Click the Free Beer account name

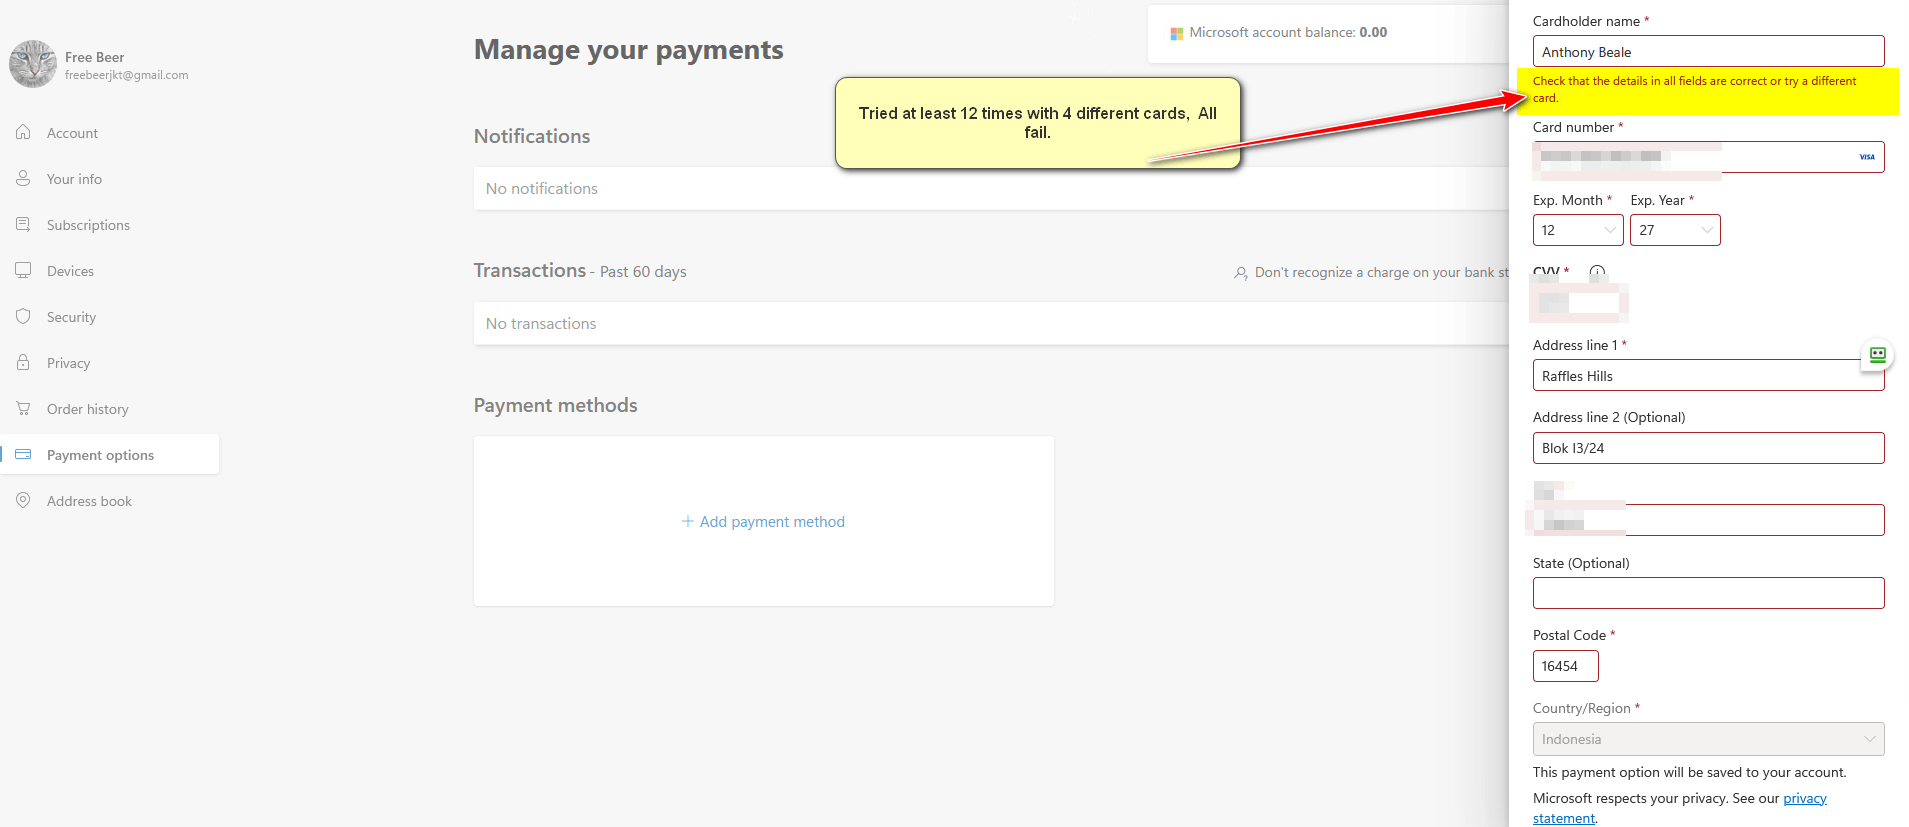pyautogui.click(x=95, y=57)
